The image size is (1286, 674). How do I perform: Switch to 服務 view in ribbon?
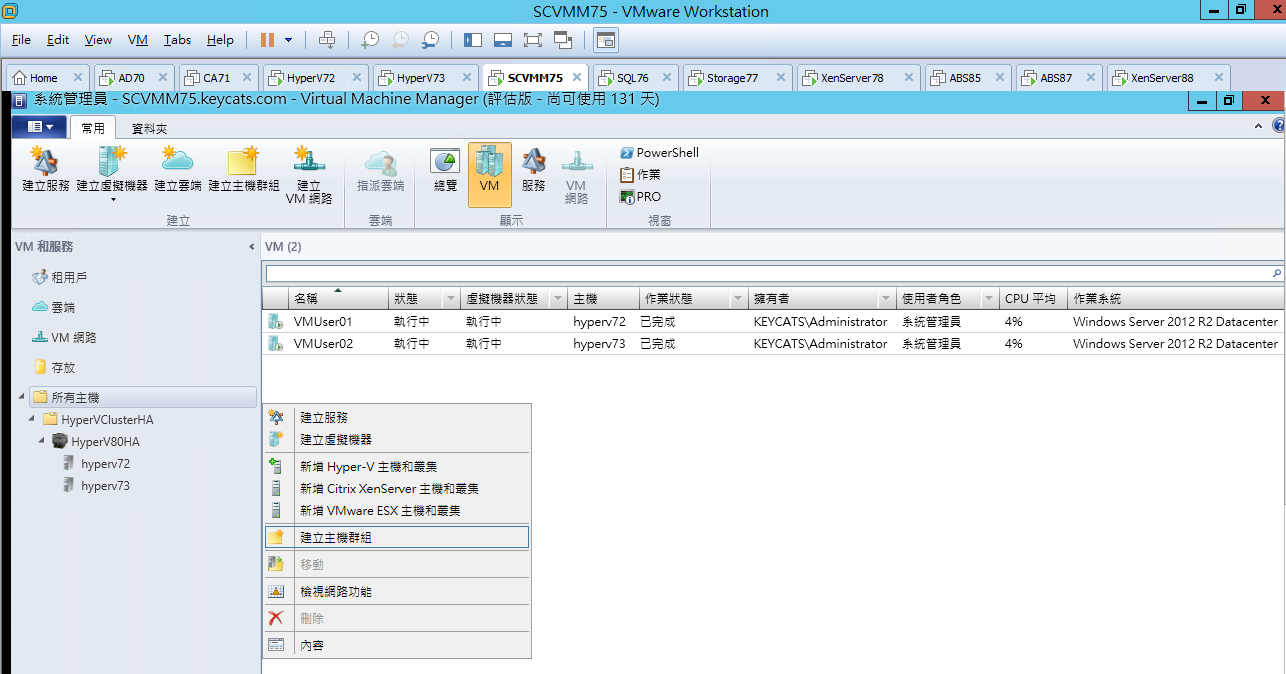[x=533, y=170]
